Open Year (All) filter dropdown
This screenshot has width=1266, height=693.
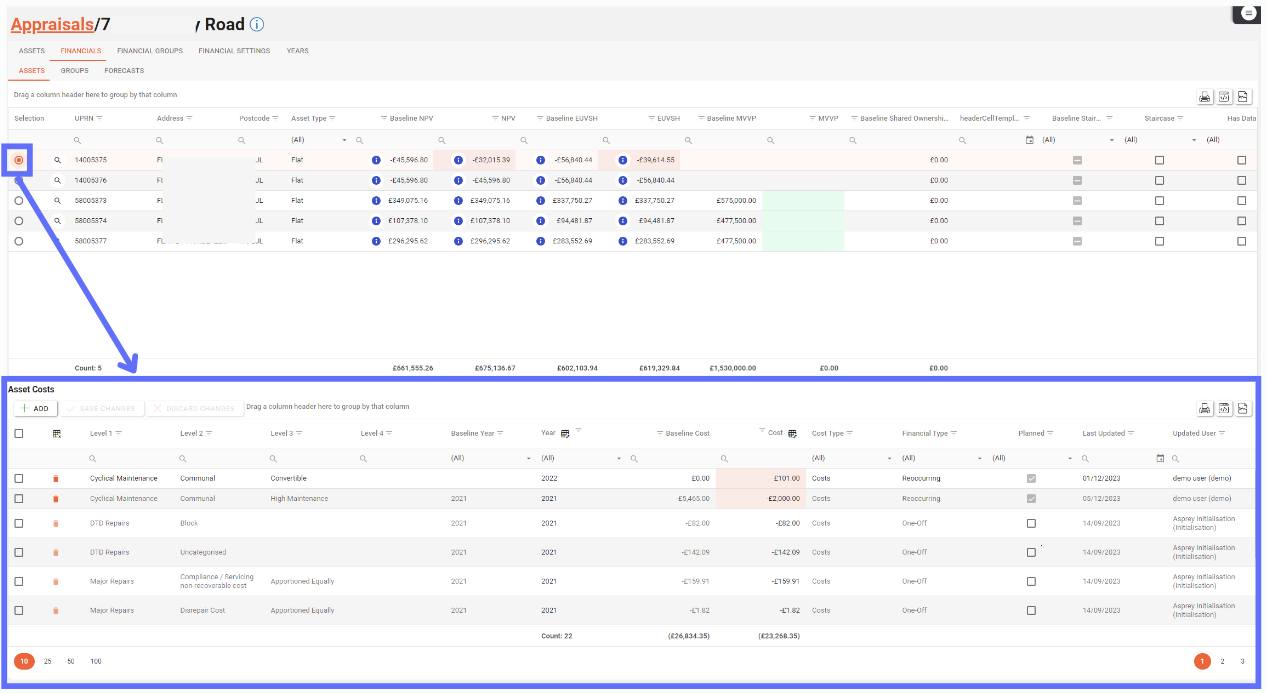(581, 458)
